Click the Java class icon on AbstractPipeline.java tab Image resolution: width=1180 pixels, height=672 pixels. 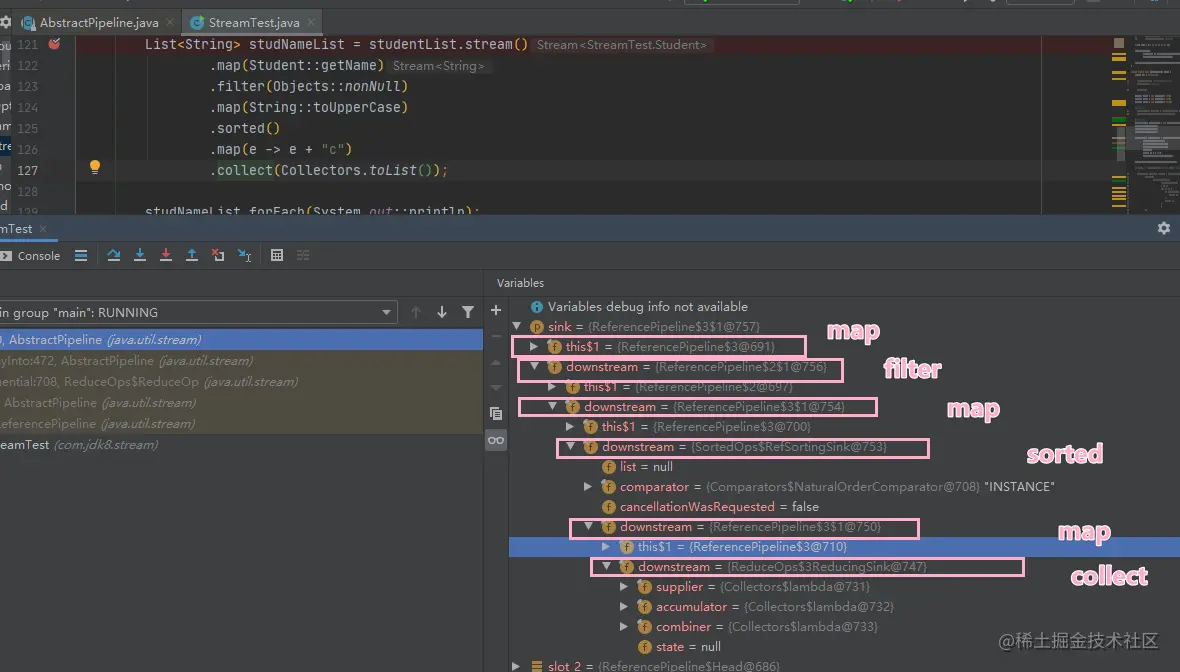29,23
